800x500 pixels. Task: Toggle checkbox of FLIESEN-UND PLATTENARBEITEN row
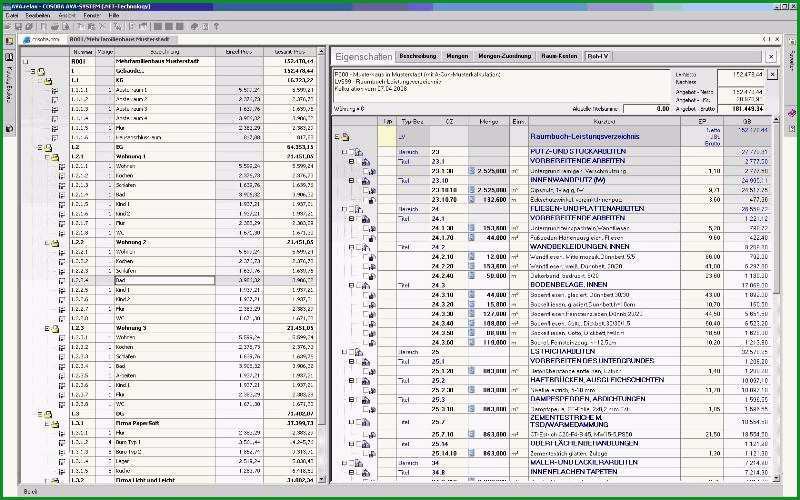pyautogui.click(x=352, y=209)
